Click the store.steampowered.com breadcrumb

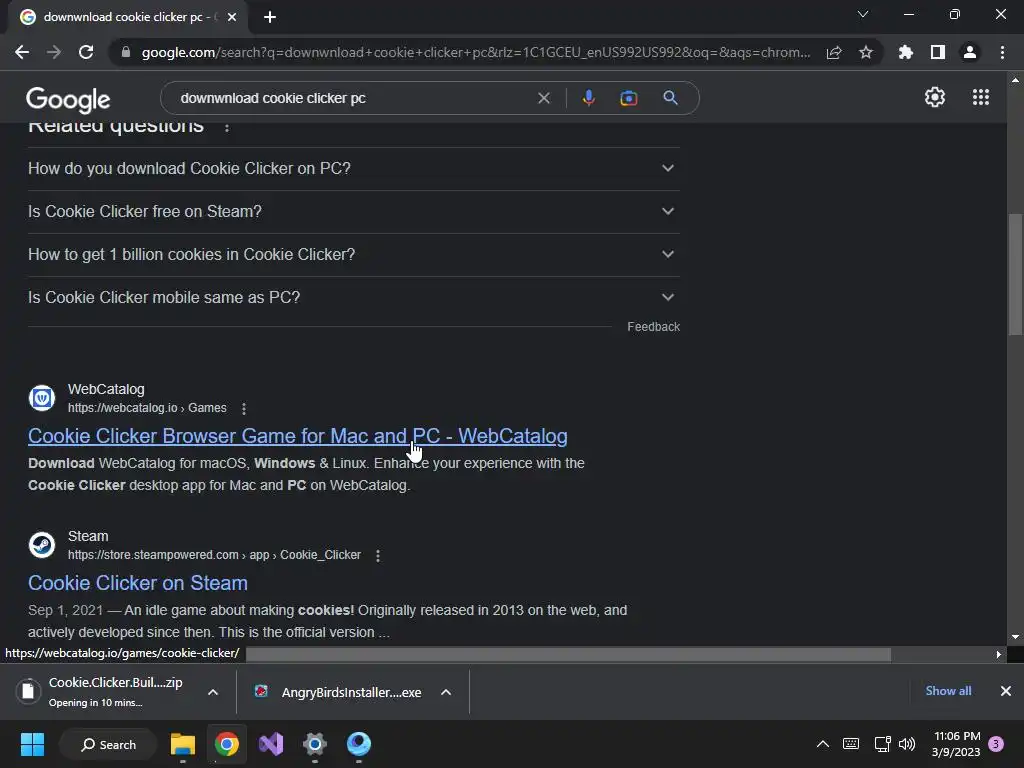point(214,555)
